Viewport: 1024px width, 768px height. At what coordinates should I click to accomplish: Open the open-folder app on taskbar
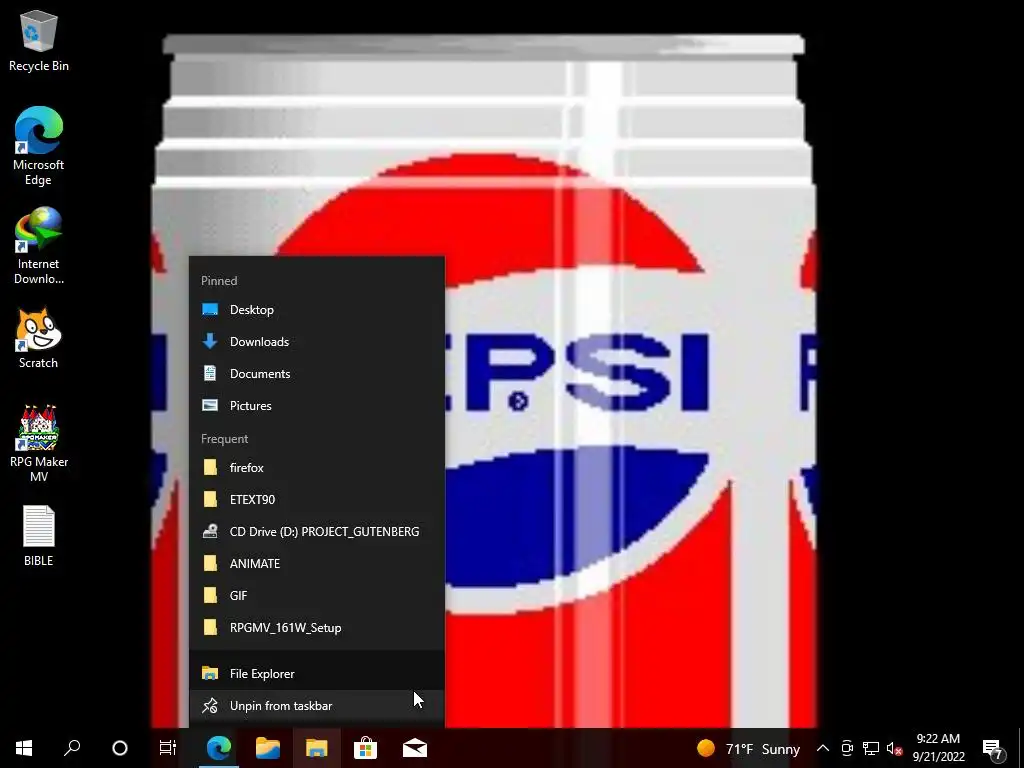point(268,748)
